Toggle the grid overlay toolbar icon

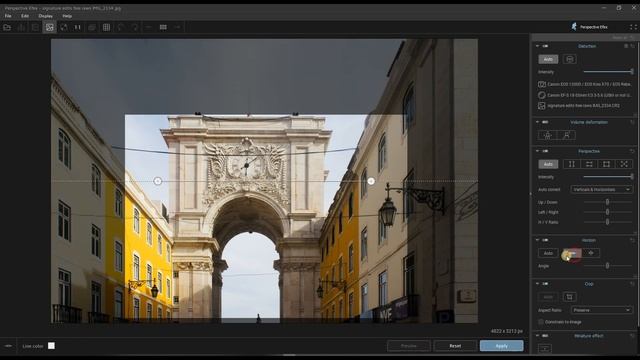pyautogui.click(x=107, y=27)
